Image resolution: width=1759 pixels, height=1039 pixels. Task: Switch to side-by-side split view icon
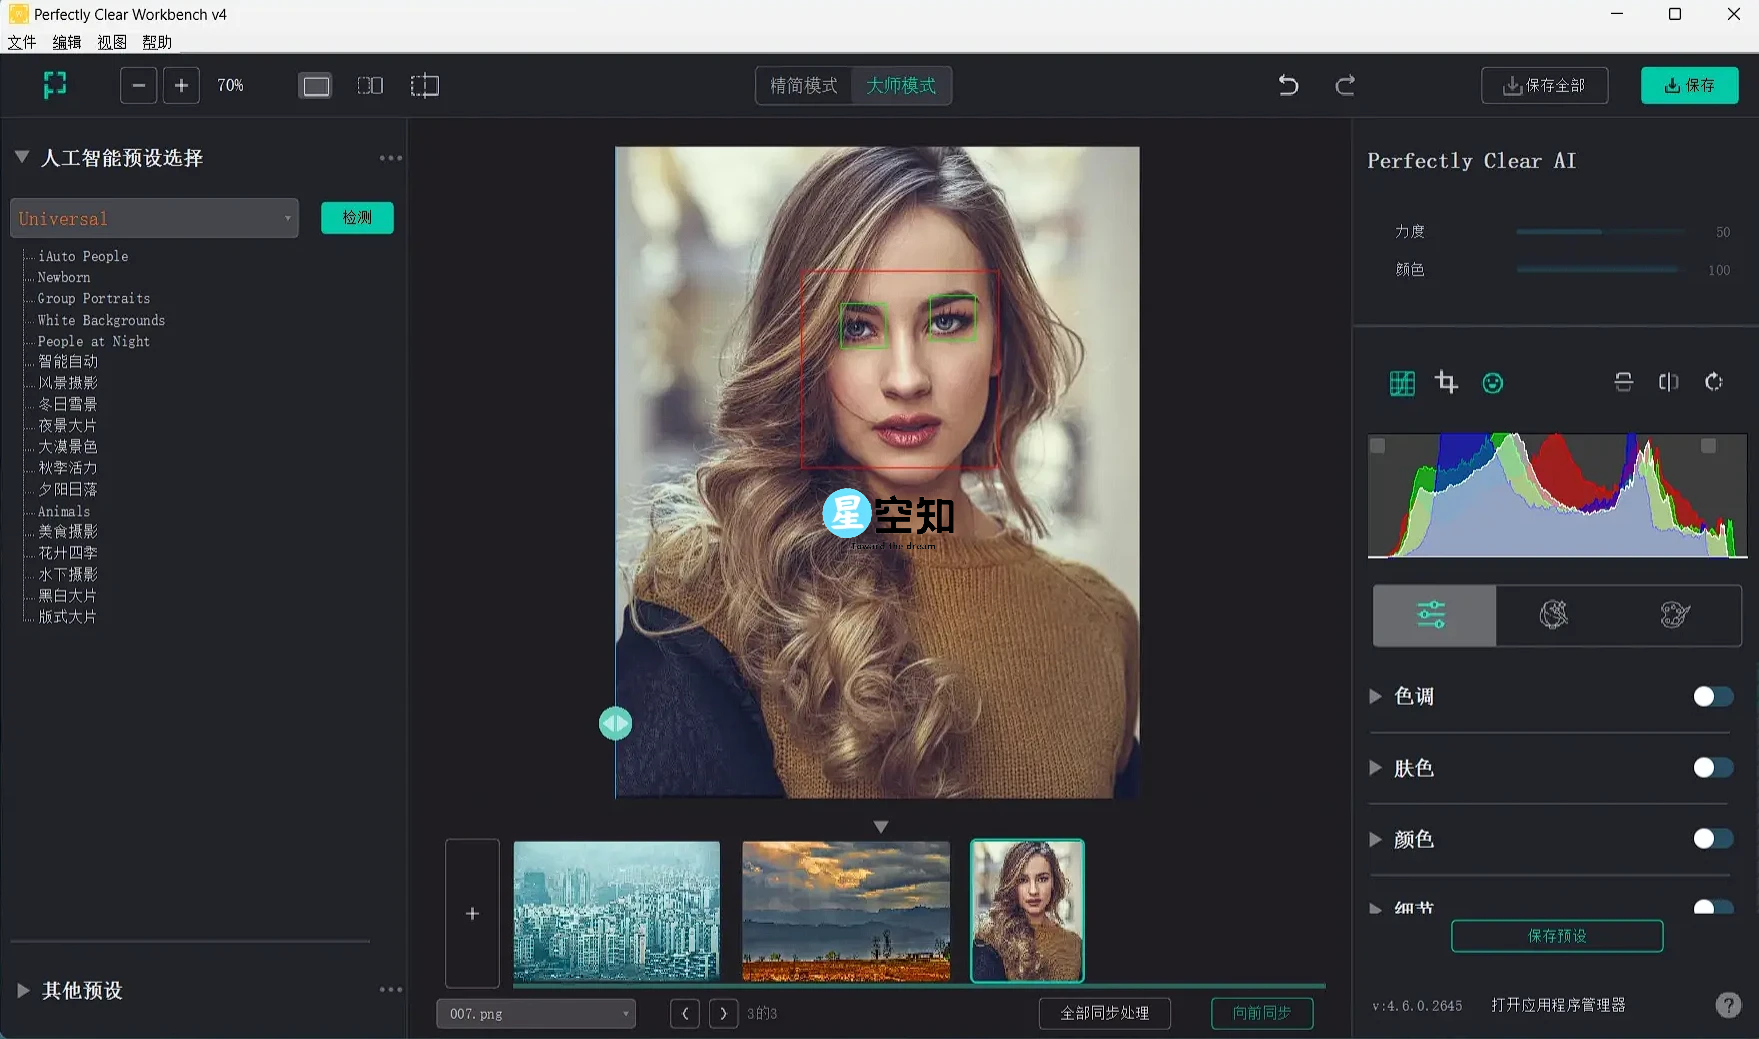pos(370,86)
